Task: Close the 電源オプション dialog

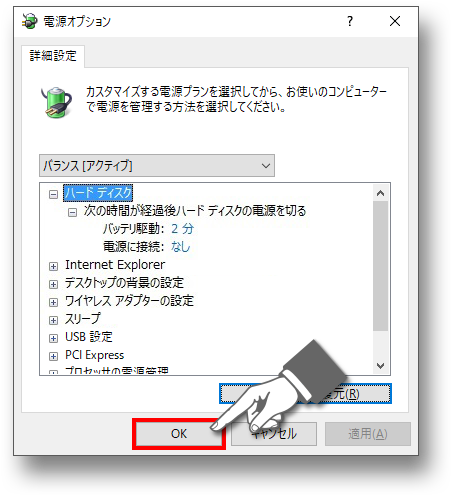Action: coord(395,21)
